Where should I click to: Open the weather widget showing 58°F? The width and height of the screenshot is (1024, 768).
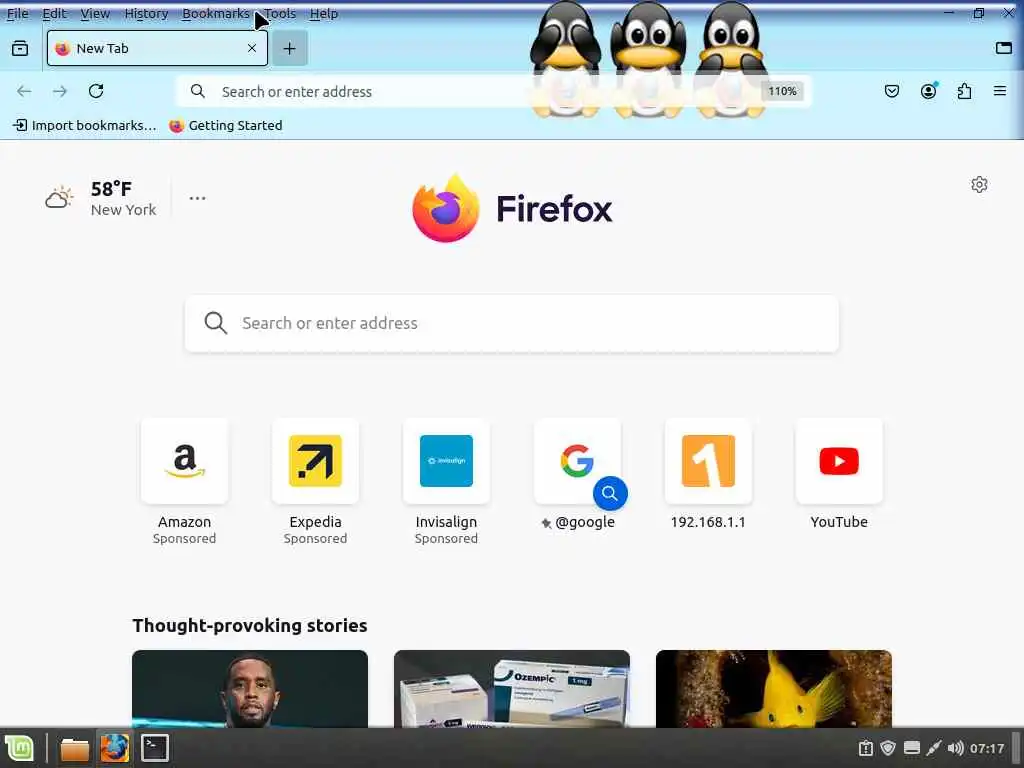(101, 199)
